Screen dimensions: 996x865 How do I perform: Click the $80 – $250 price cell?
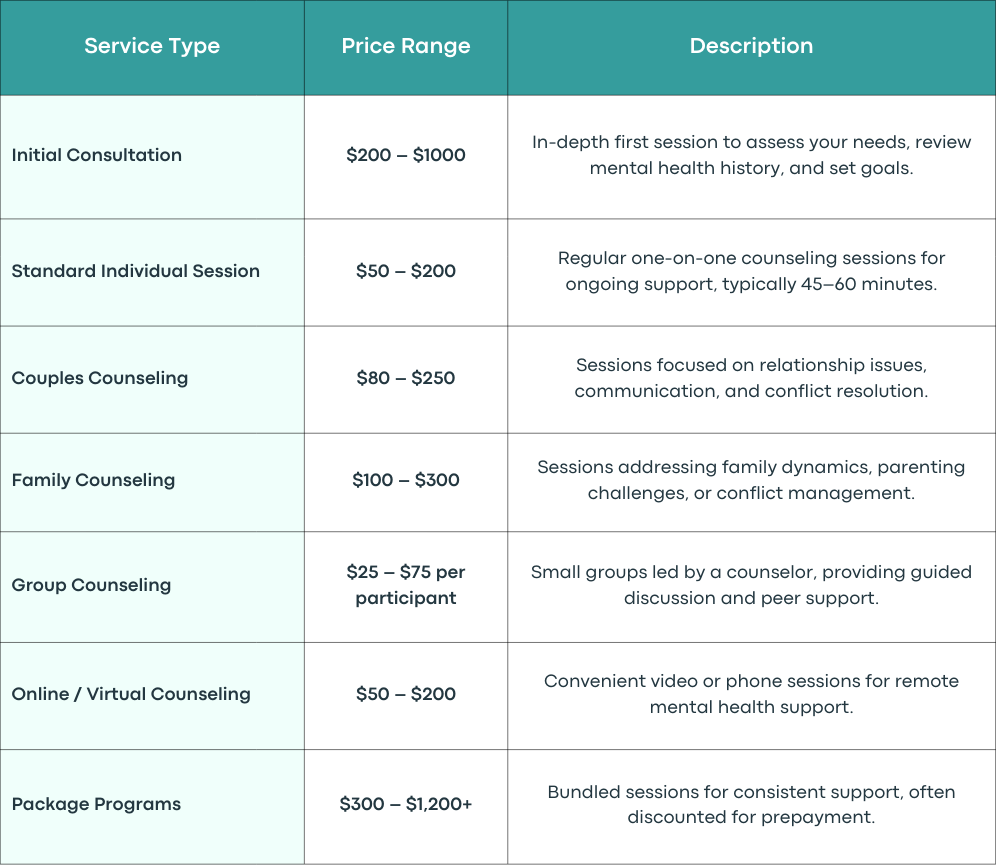pyautogui.click(x=406, y=378)
